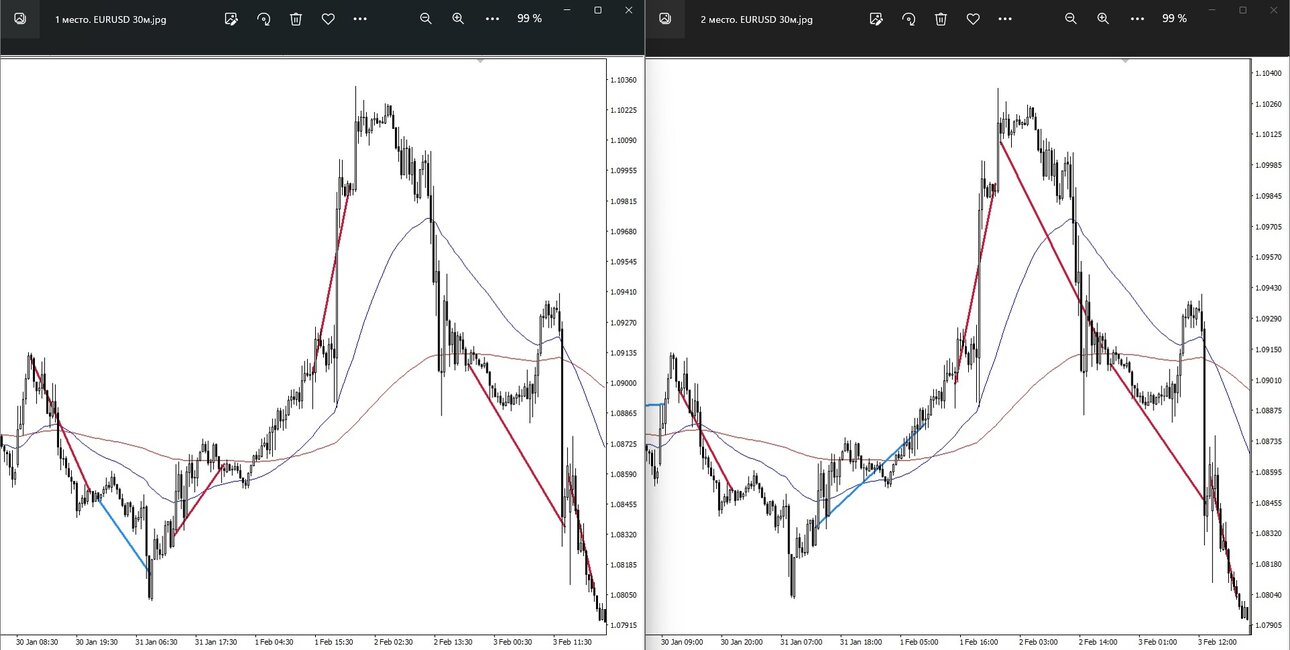Favorite the '2 место' image with the heart icon
This screenshot has height=650, width=1290.
tap(973, 19)
